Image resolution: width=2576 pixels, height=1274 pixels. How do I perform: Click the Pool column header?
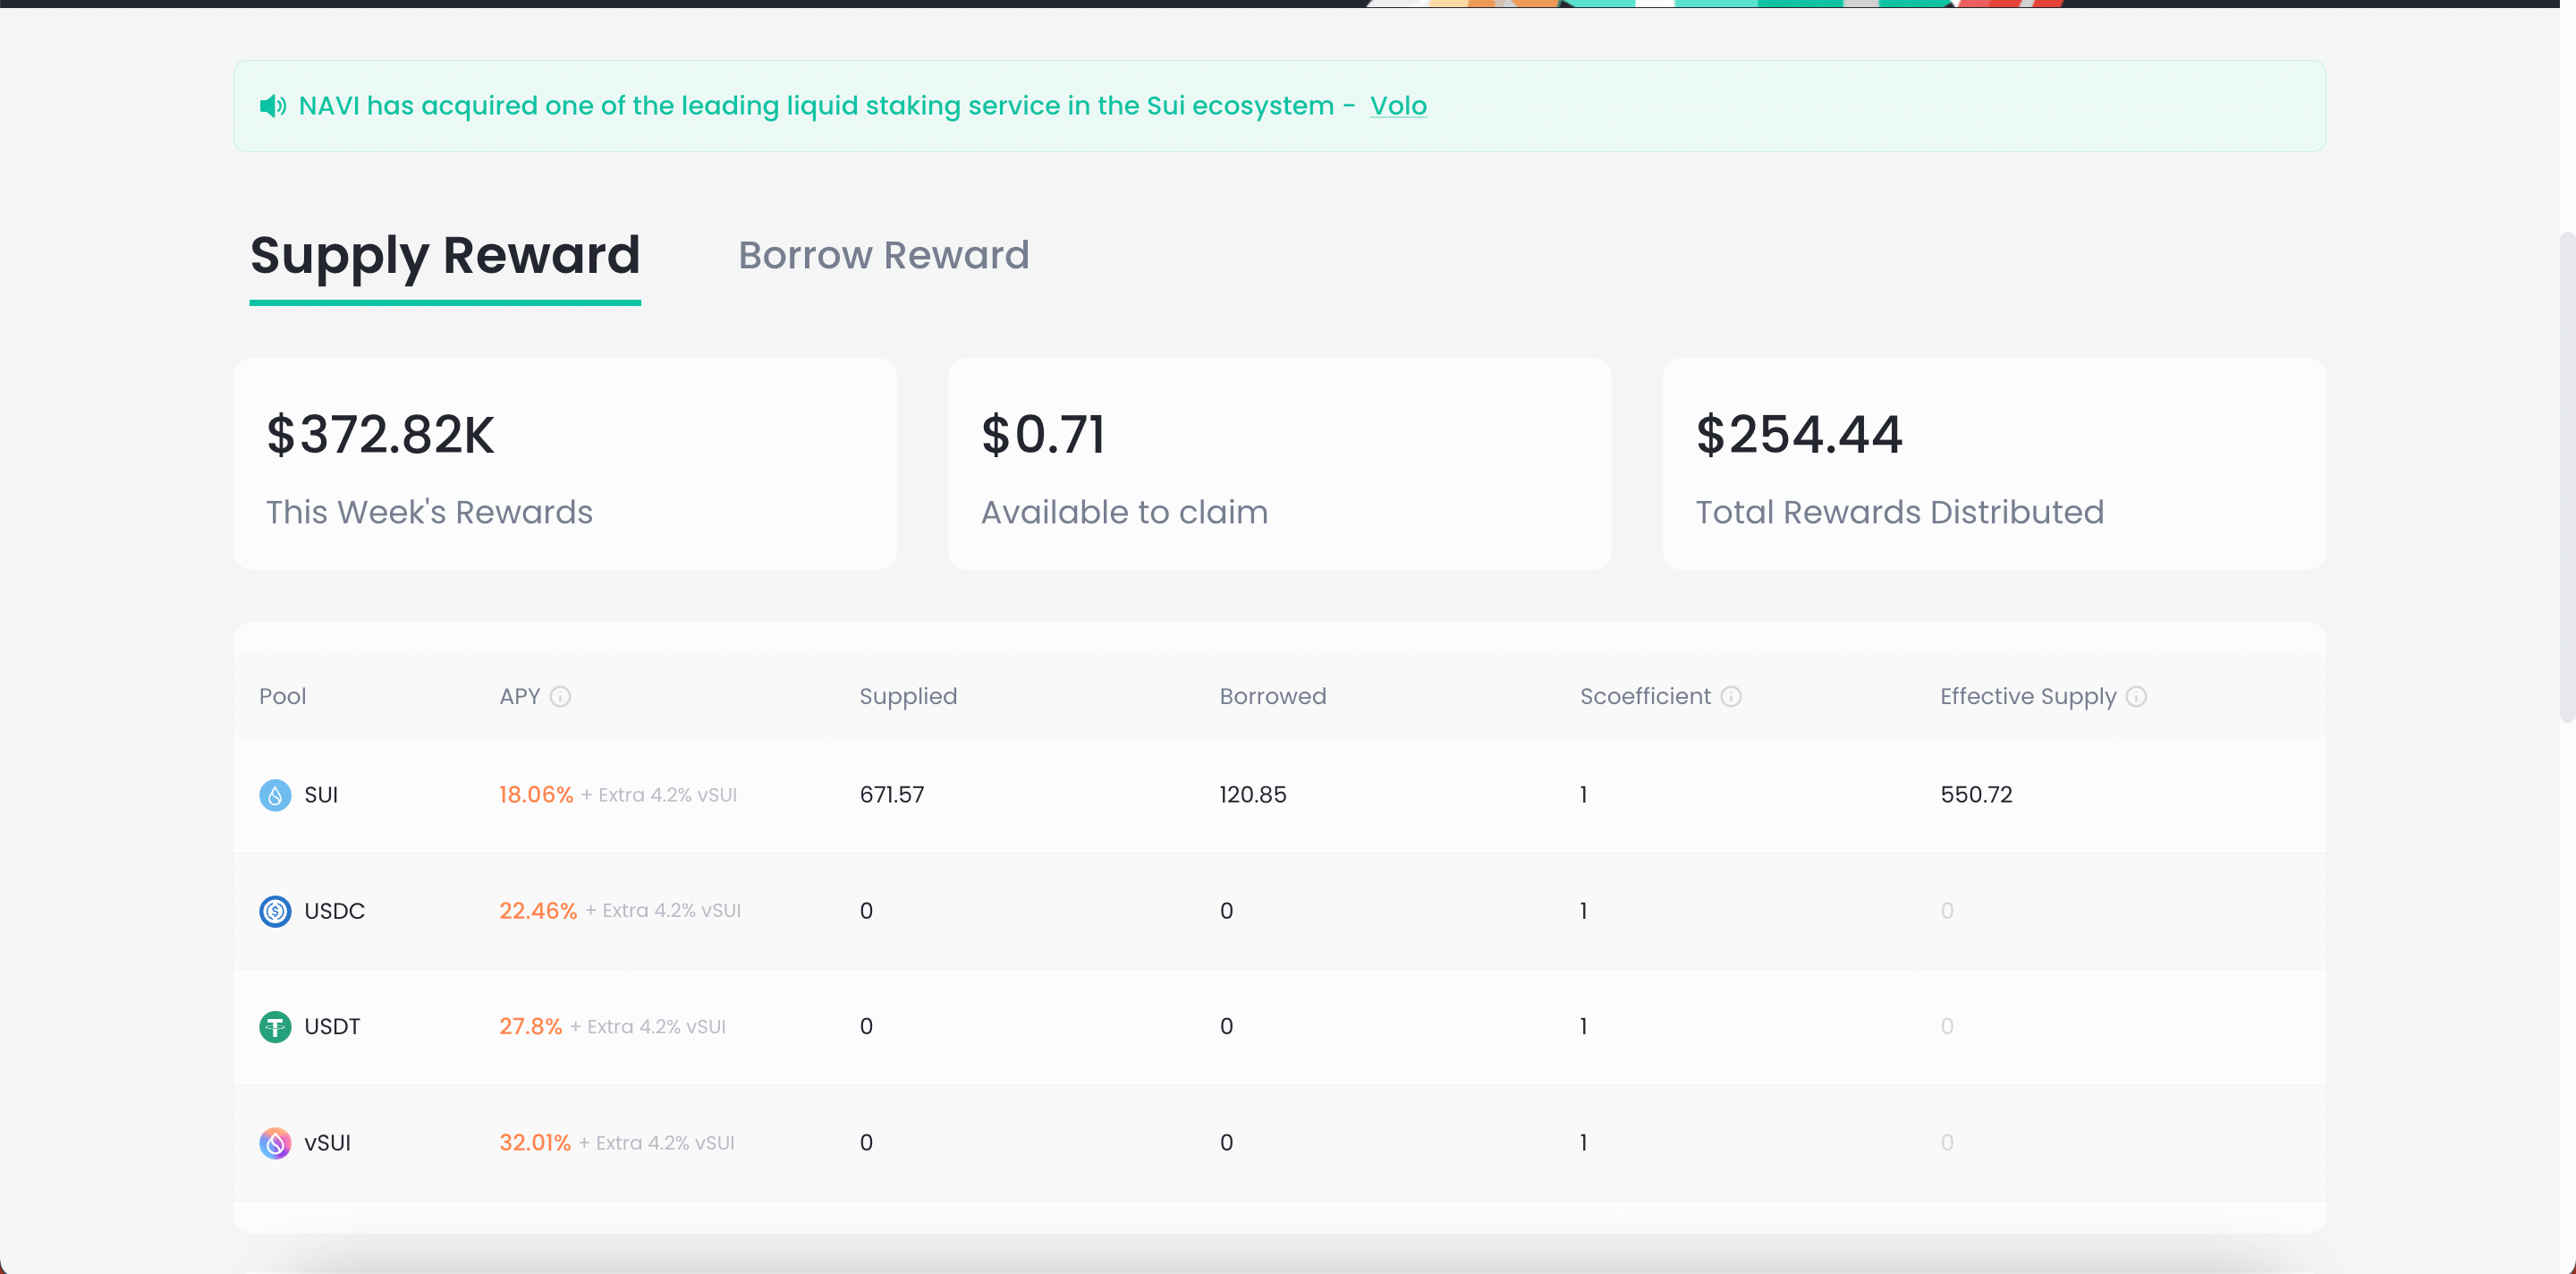[282, 697]
